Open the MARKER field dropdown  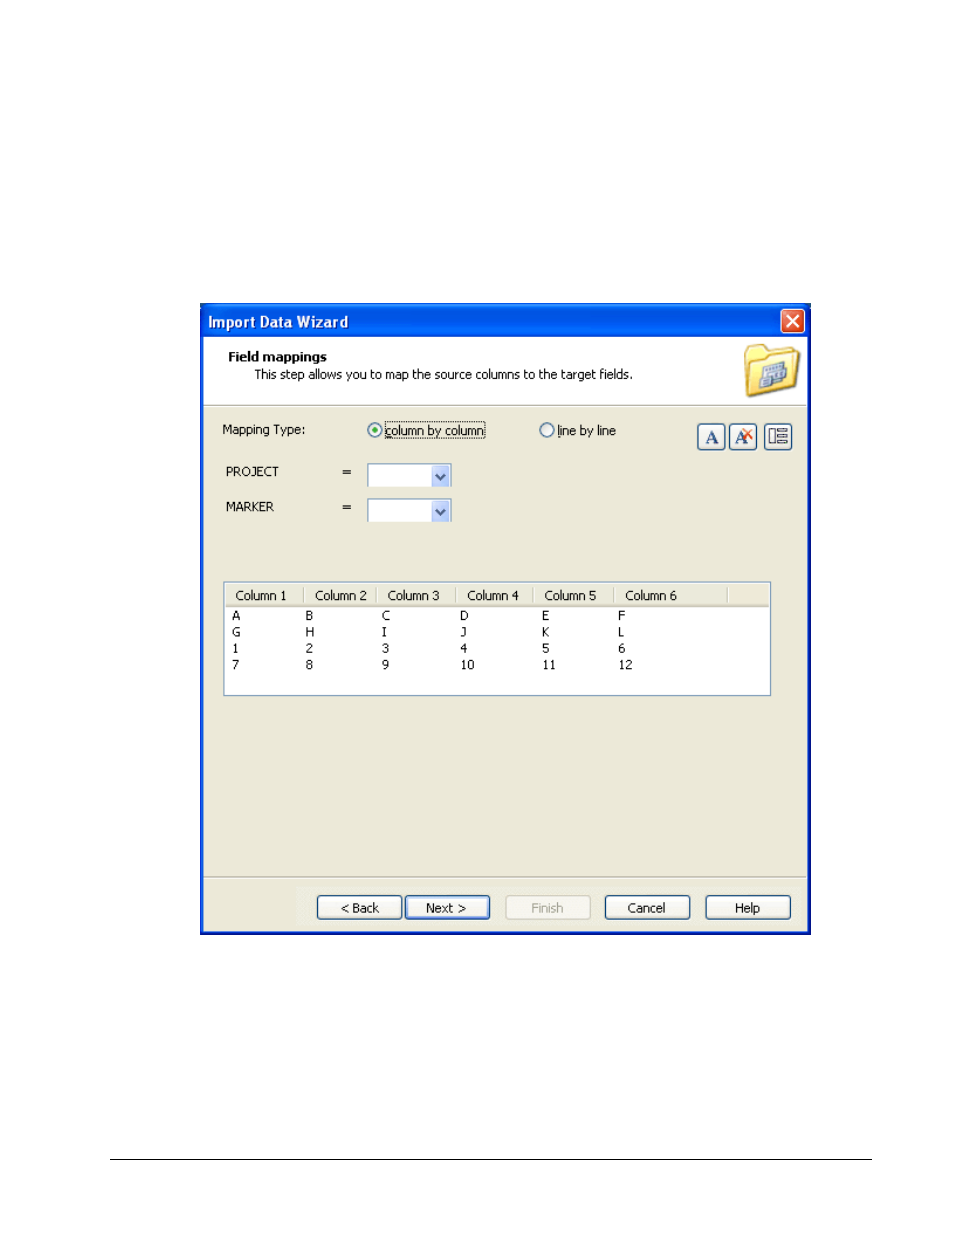440,511
